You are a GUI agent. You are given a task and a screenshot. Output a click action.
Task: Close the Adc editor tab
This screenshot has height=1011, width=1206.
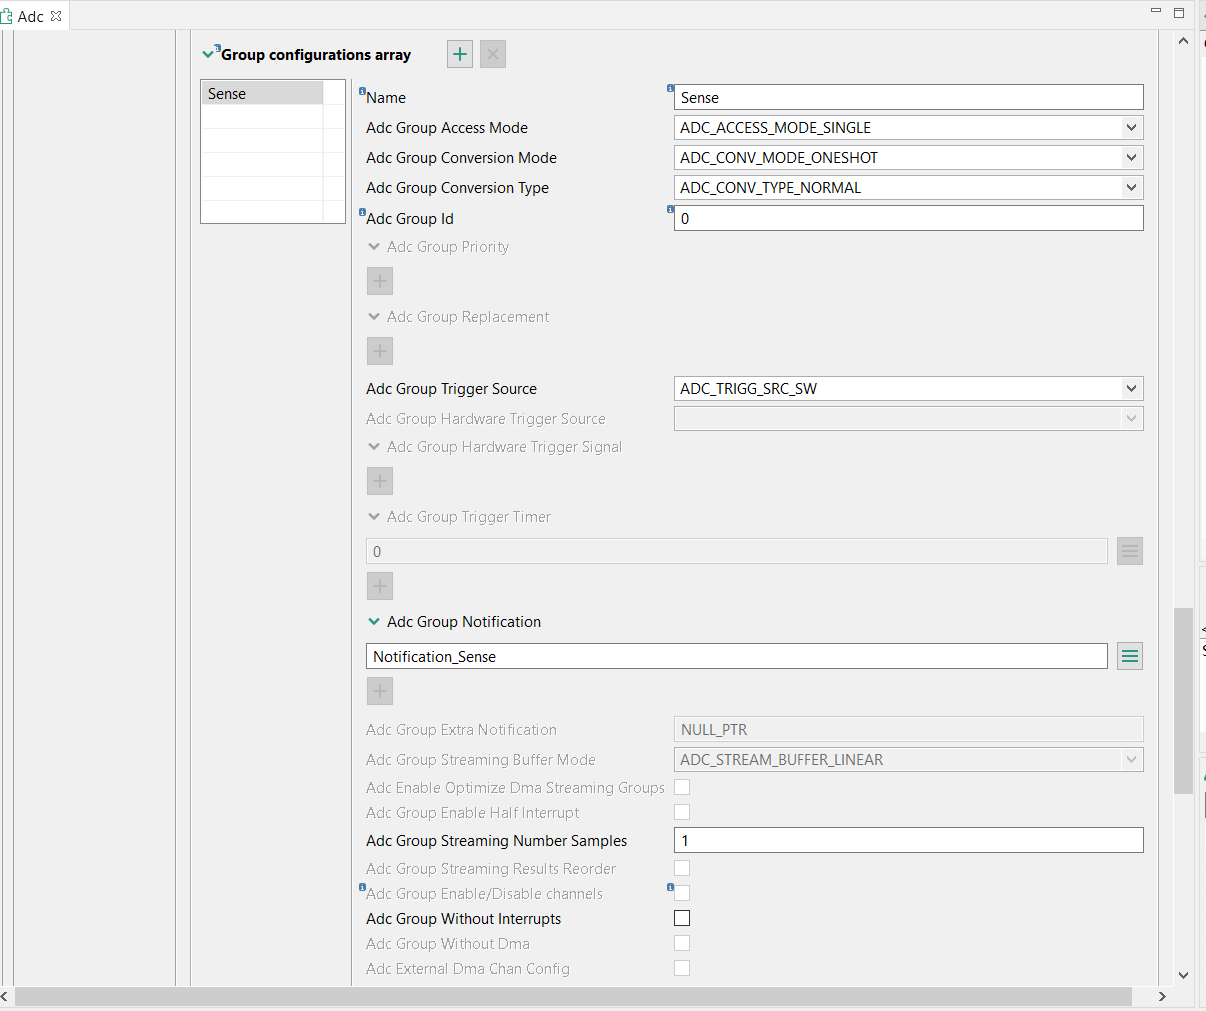(x=56, y=16)
